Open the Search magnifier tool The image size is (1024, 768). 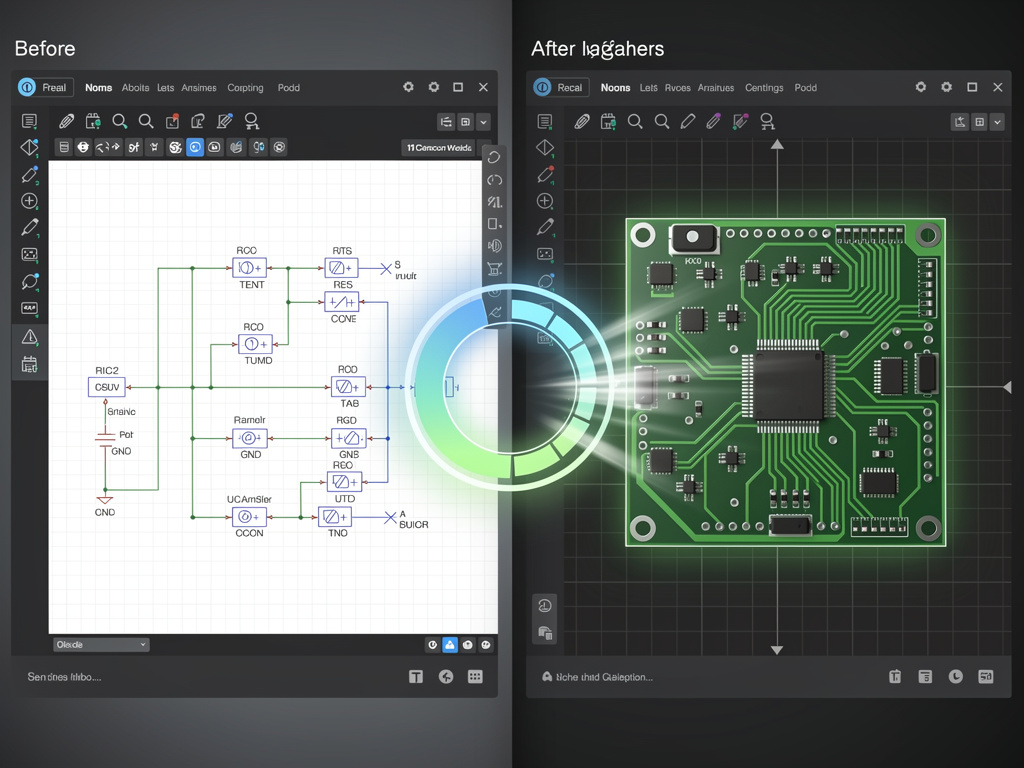[120, 121]
